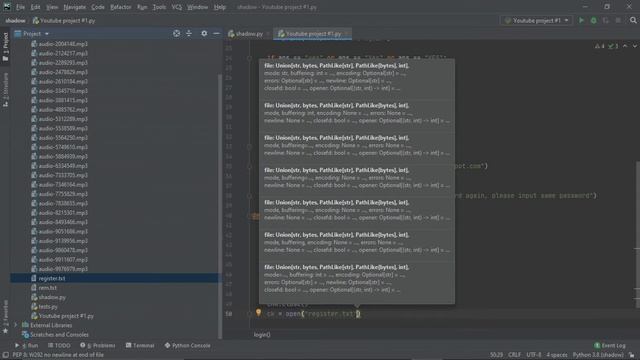
Task: Open the Project view dropdown
Action: [32, 33]
